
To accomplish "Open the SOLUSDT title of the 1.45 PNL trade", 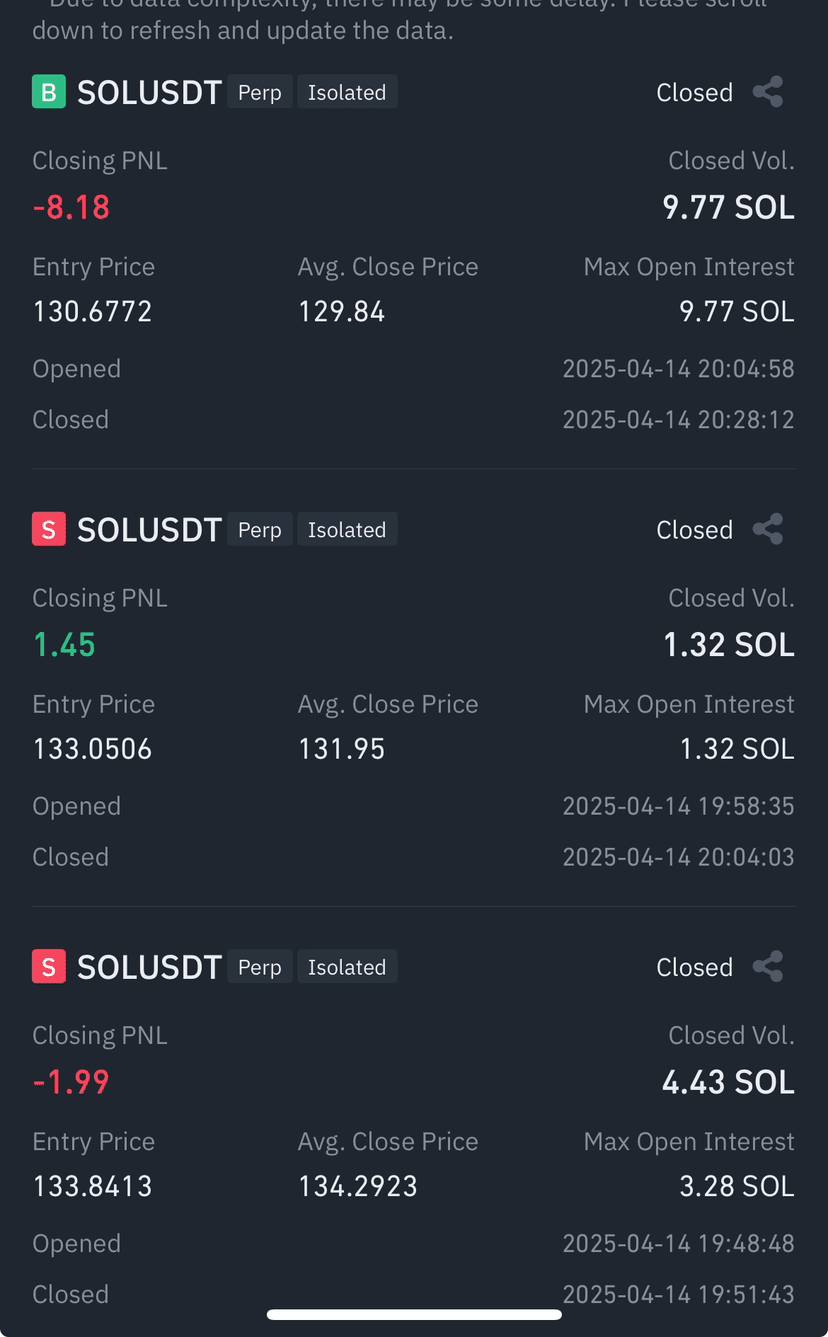I will 149,530.
